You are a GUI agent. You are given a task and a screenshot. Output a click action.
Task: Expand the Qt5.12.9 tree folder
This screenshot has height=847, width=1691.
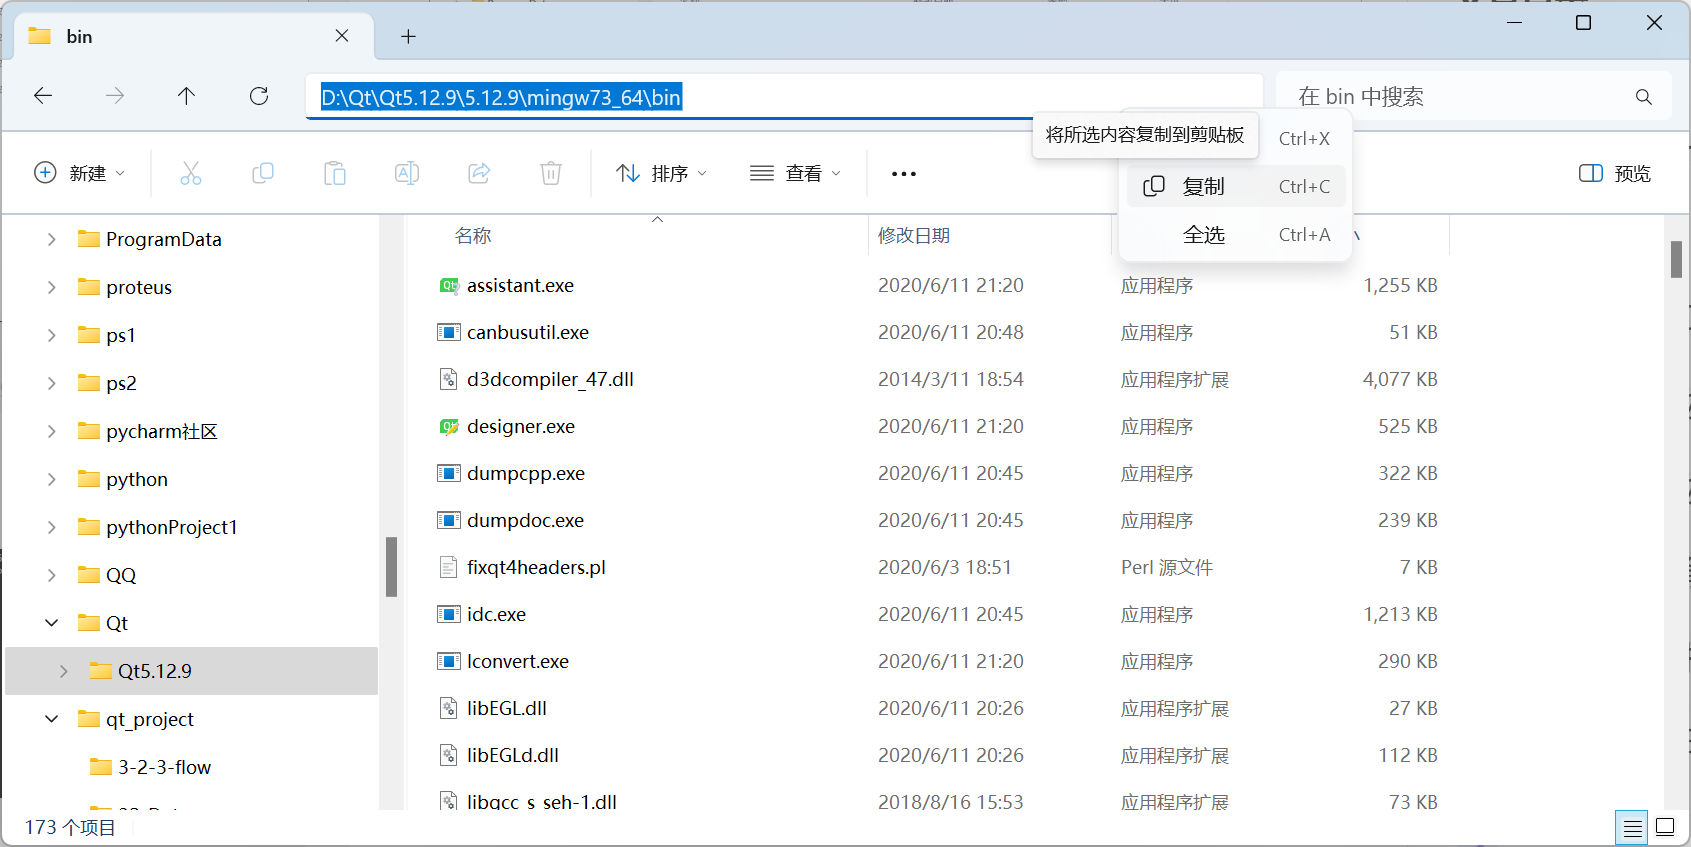coord(64,671)
